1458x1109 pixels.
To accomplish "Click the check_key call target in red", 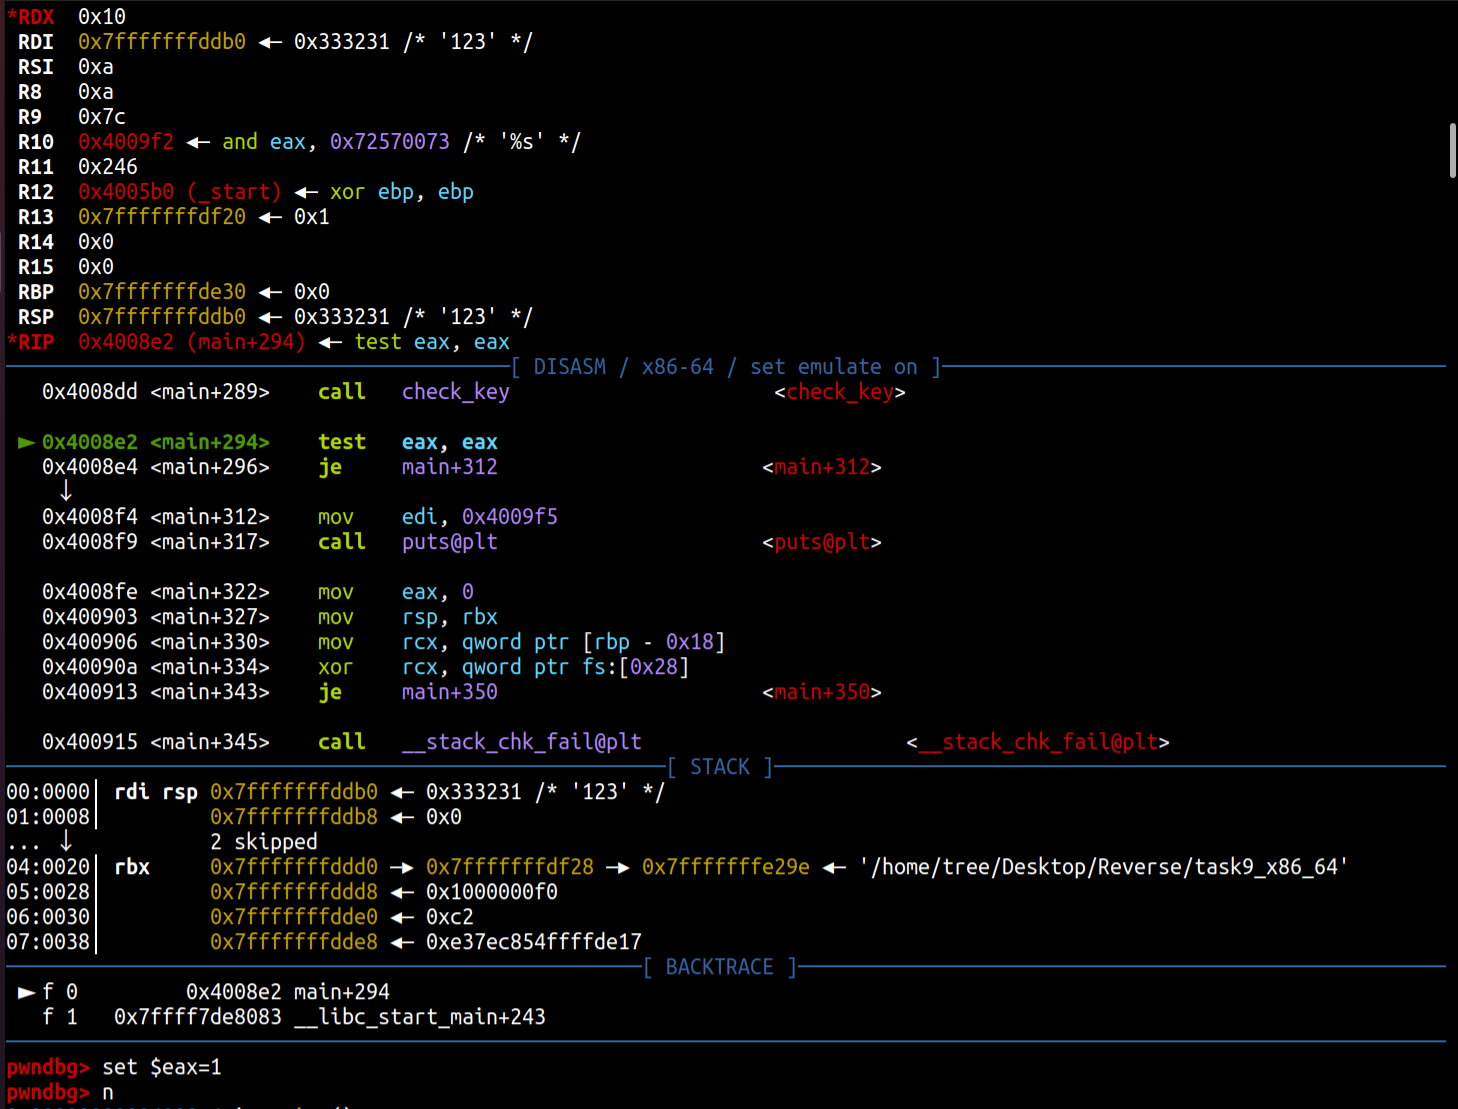I will pyautogui.click(x=839, y=392).
